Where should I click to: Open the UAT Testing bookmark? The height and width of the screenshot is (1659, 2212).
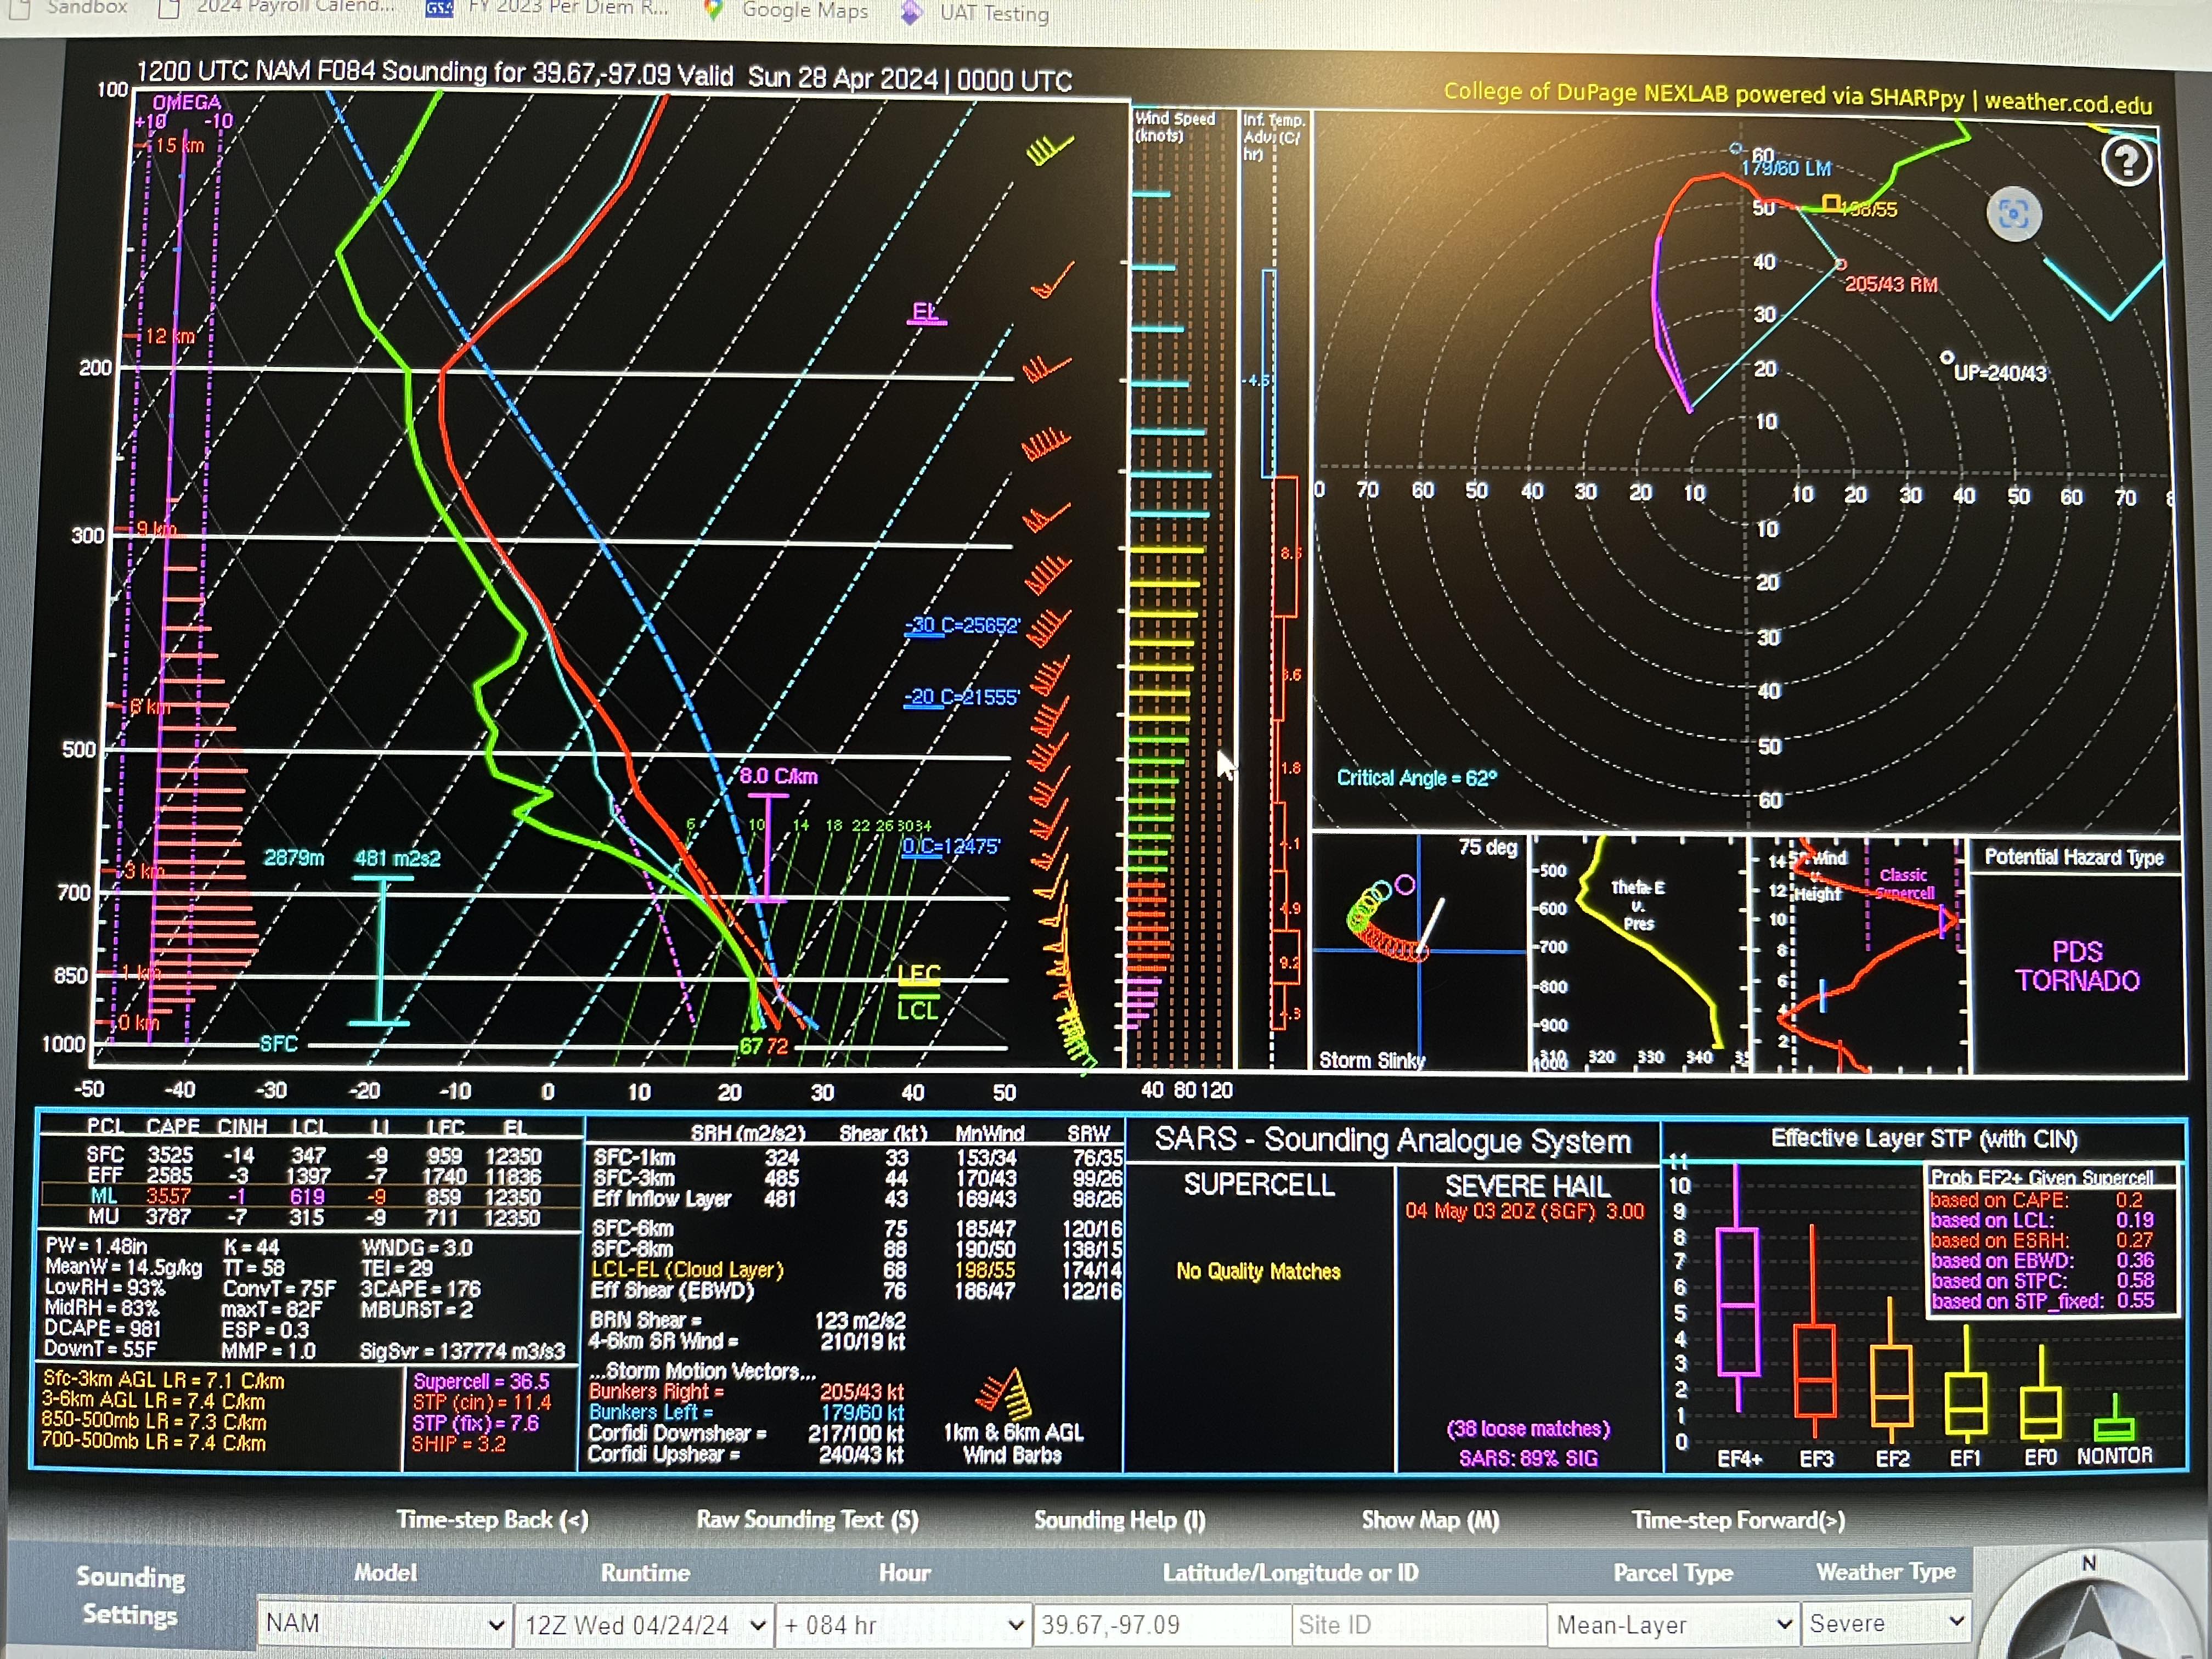tap(975, 12)
